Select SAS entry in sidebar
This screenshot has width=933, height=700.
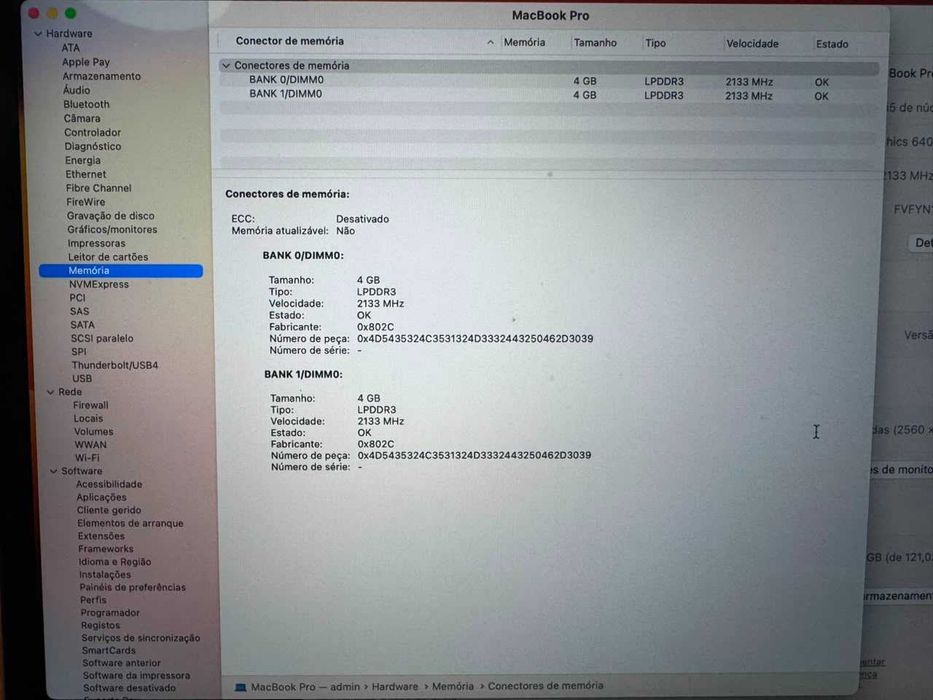pos(79,311)
